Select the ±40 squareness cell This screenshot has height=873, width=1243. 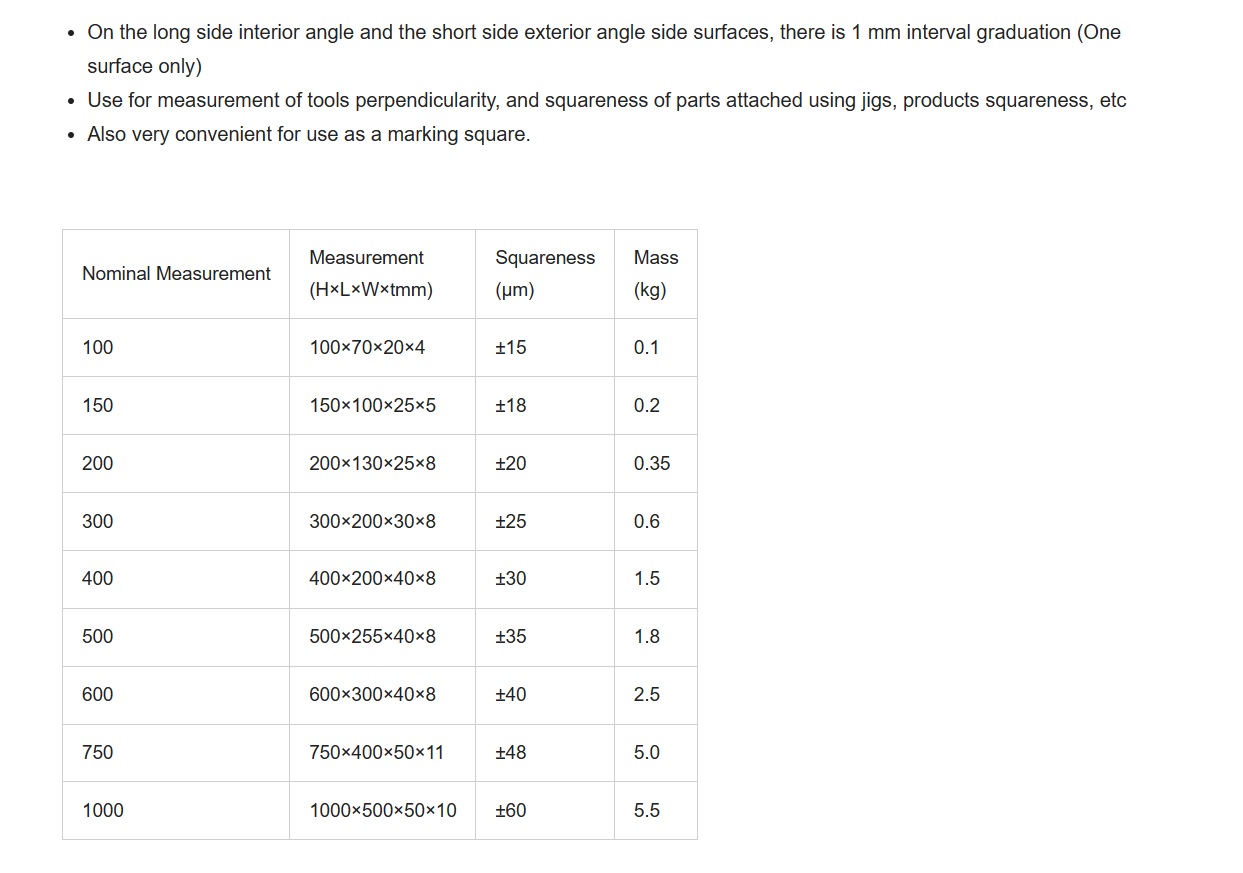pyautogui.click(x=545, y=695)
